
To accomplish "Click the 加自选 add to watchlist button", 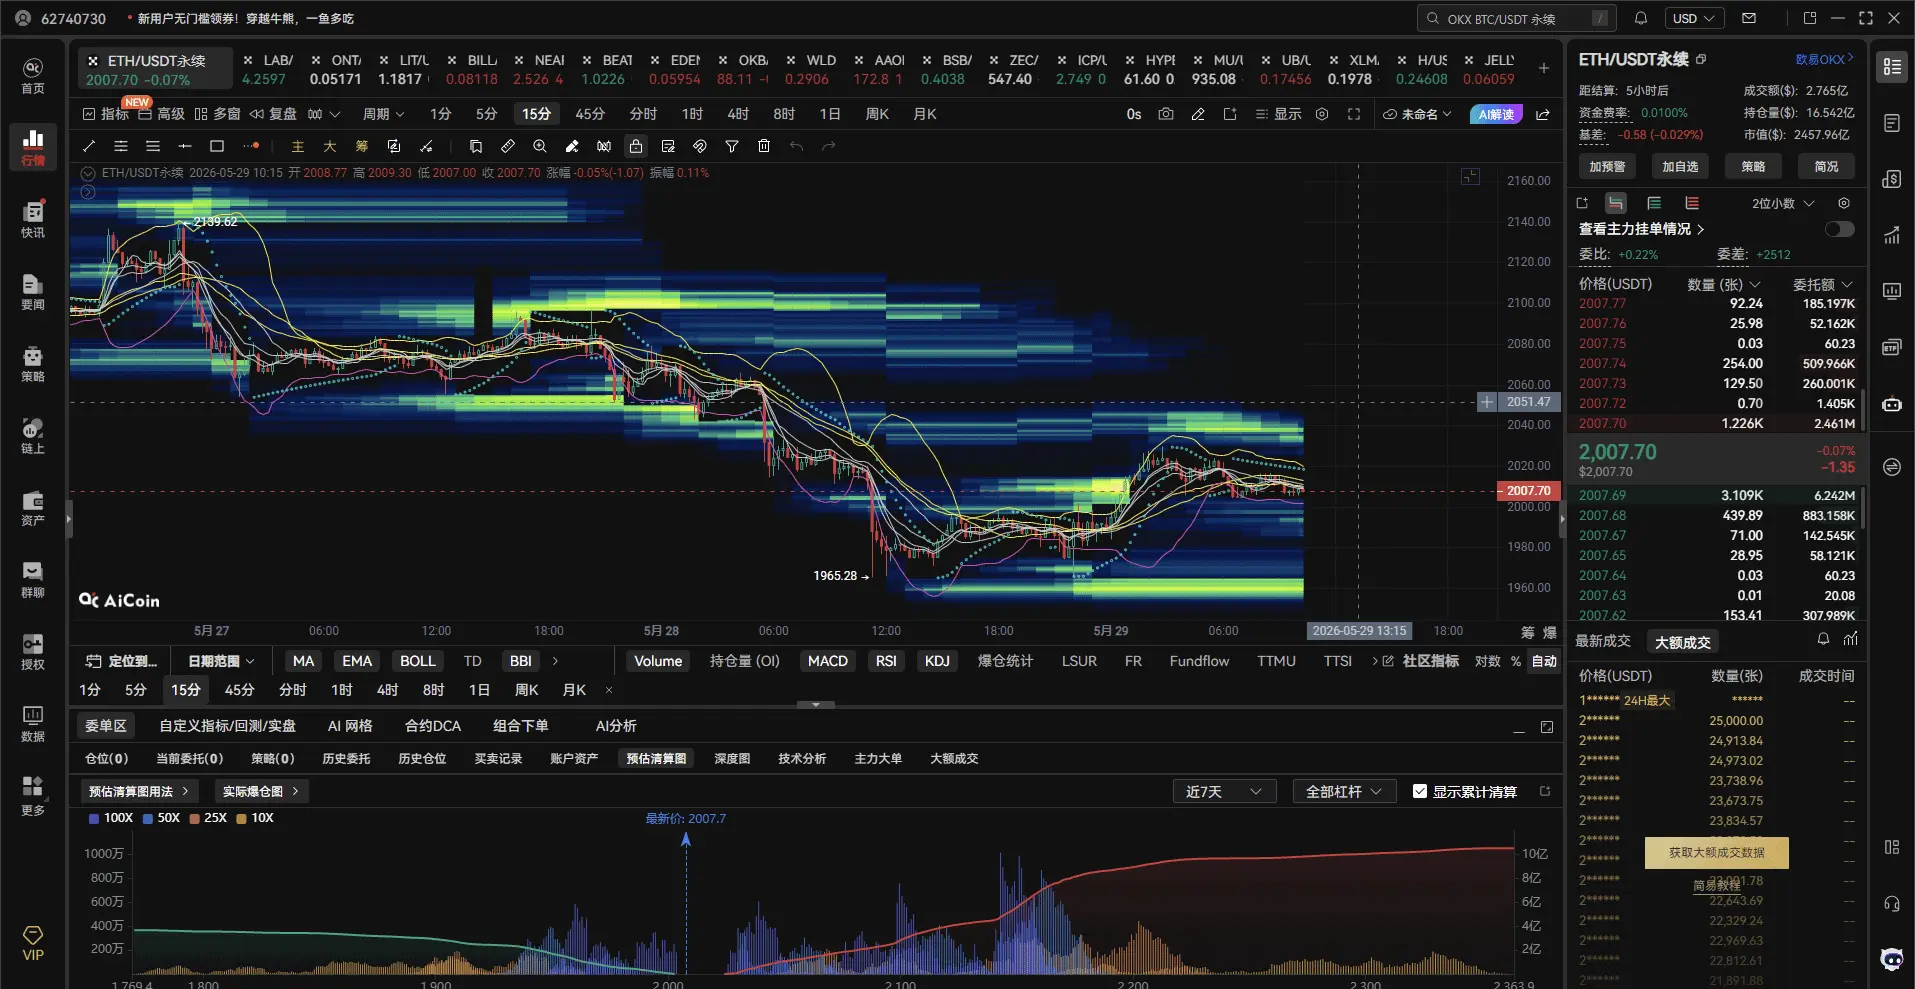I will tap(1680, 167).
